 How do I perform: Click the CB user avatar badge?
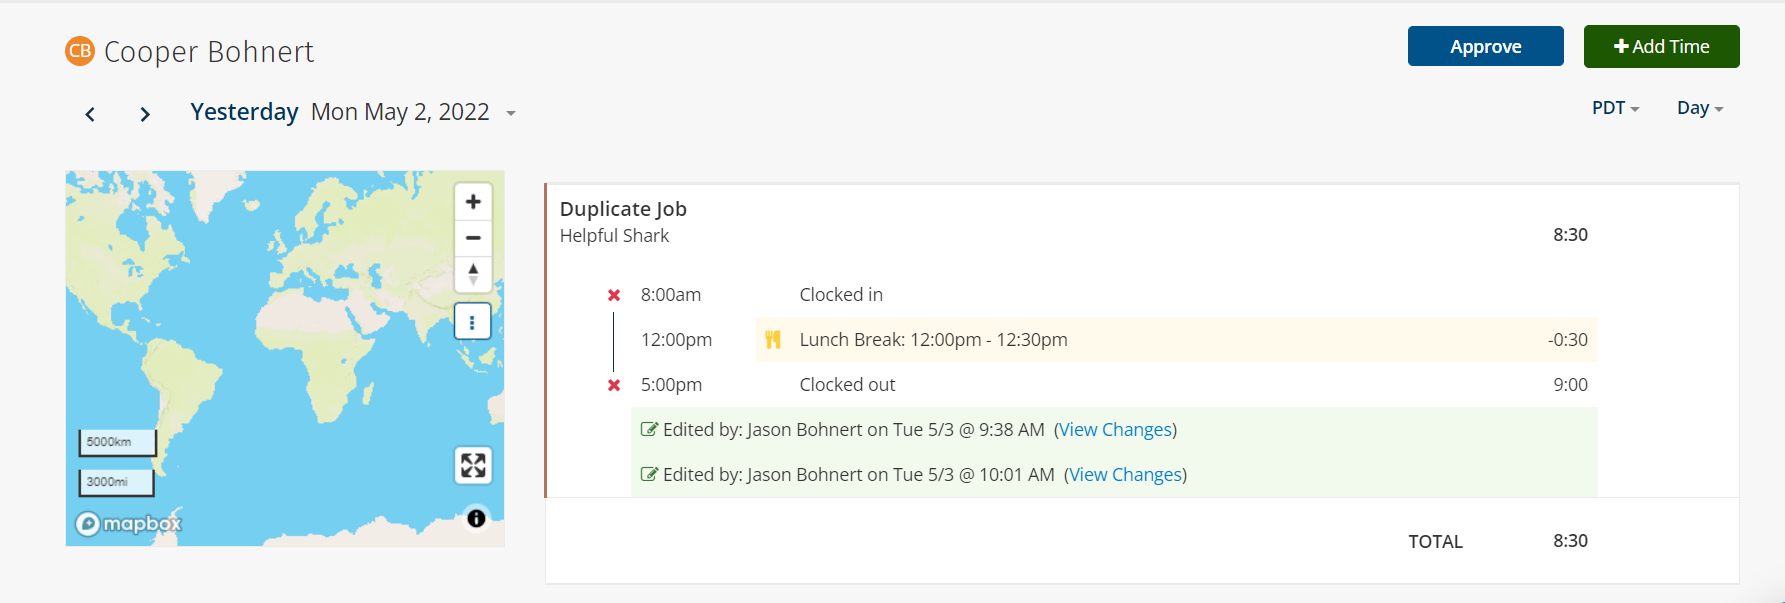tap(80, 51)
